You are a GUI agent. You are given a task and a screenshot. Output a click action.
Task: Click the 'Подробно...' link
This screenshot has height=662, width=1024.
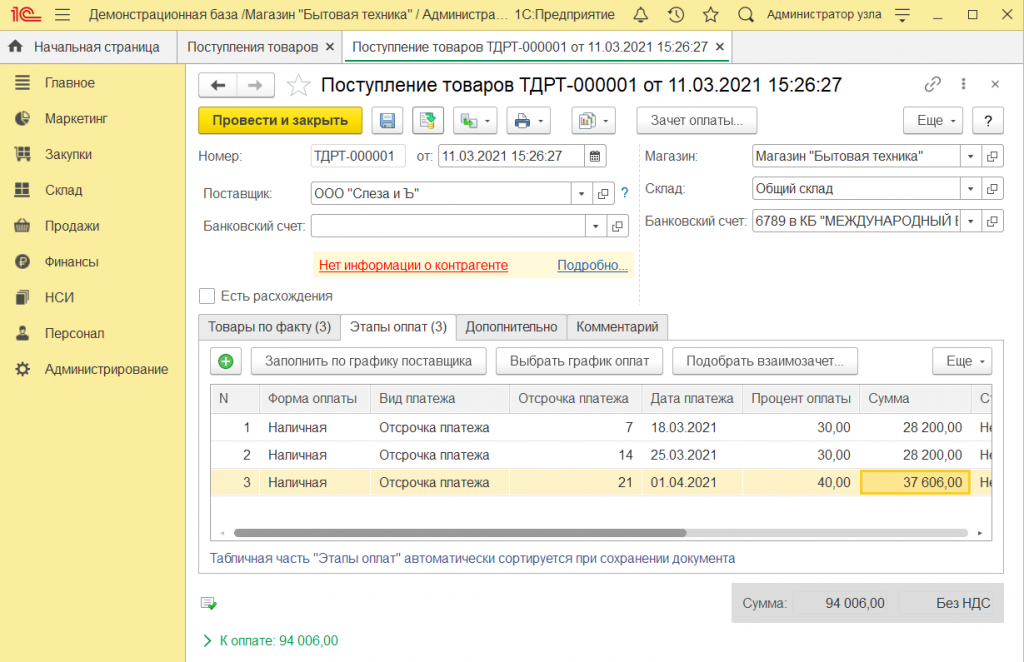pos(592,265)
